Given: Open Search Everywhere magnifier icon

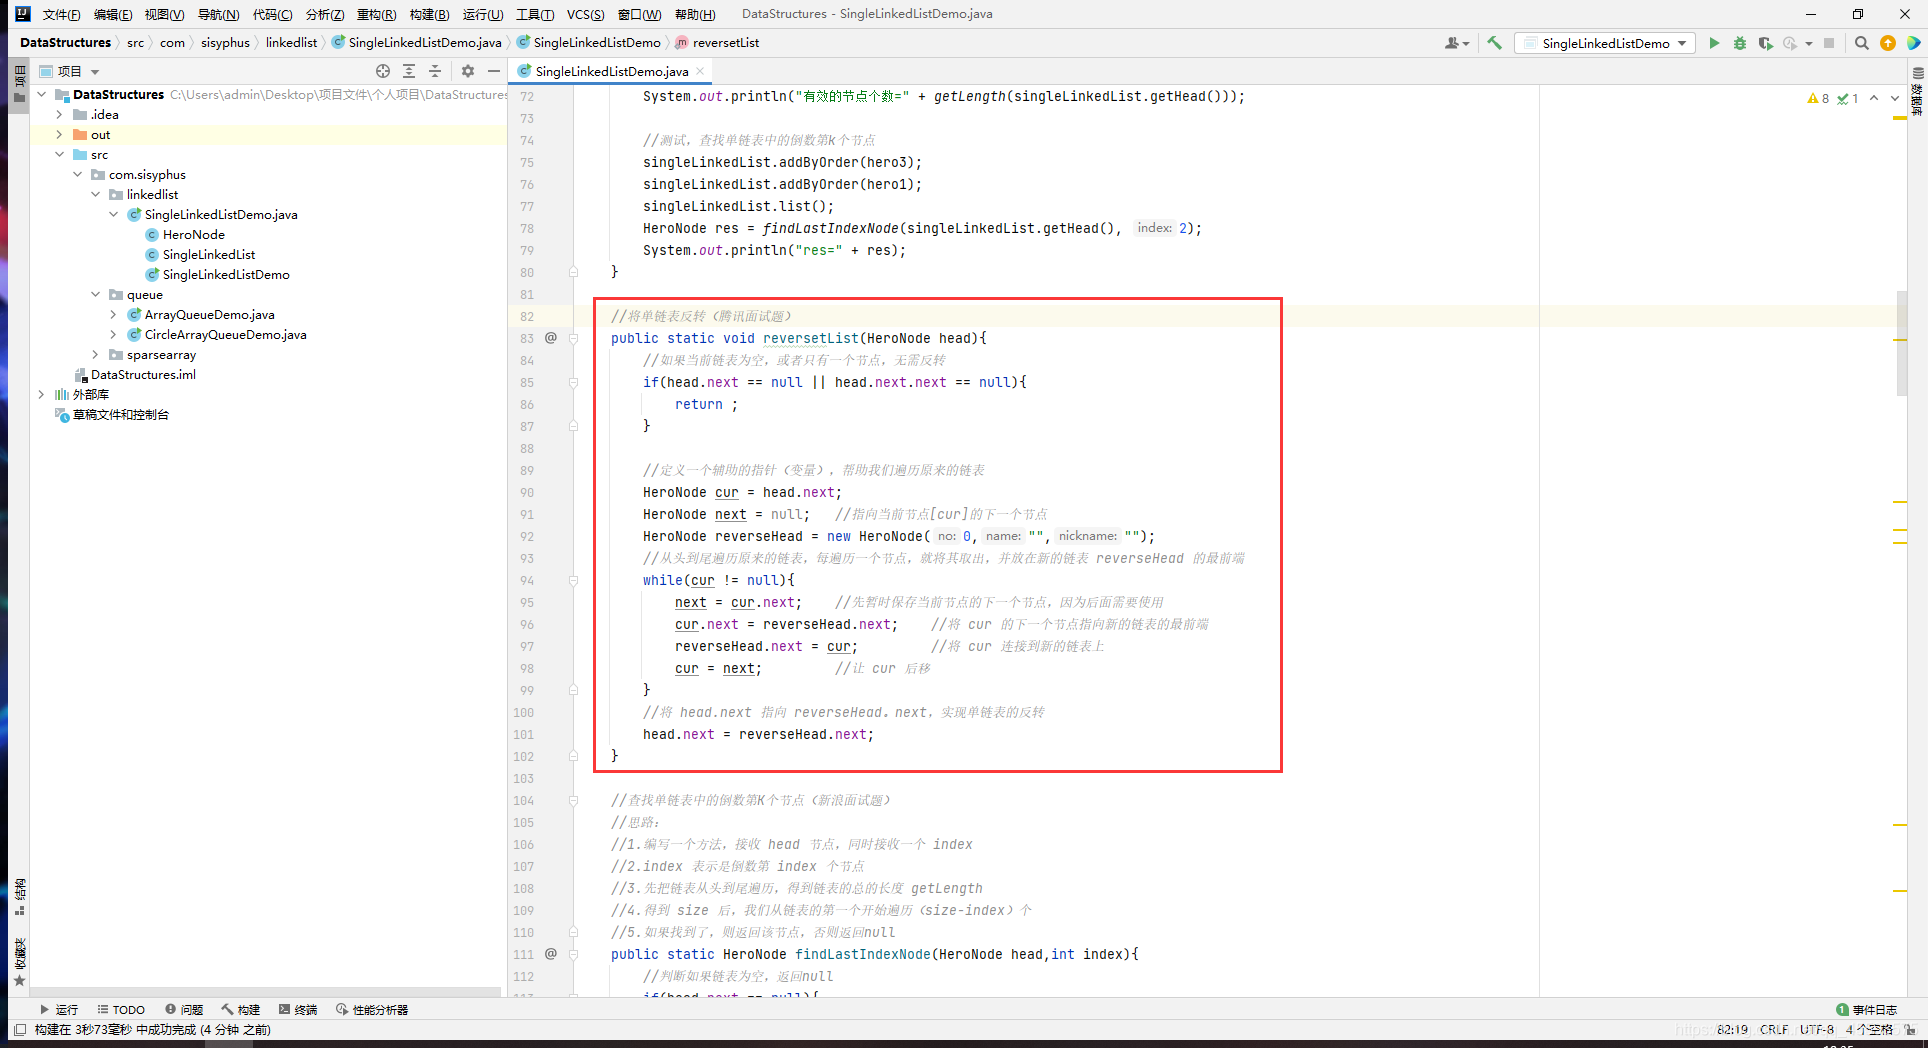Looking at the screenshot, I should pyautogui.click(x=1862, y=43).
